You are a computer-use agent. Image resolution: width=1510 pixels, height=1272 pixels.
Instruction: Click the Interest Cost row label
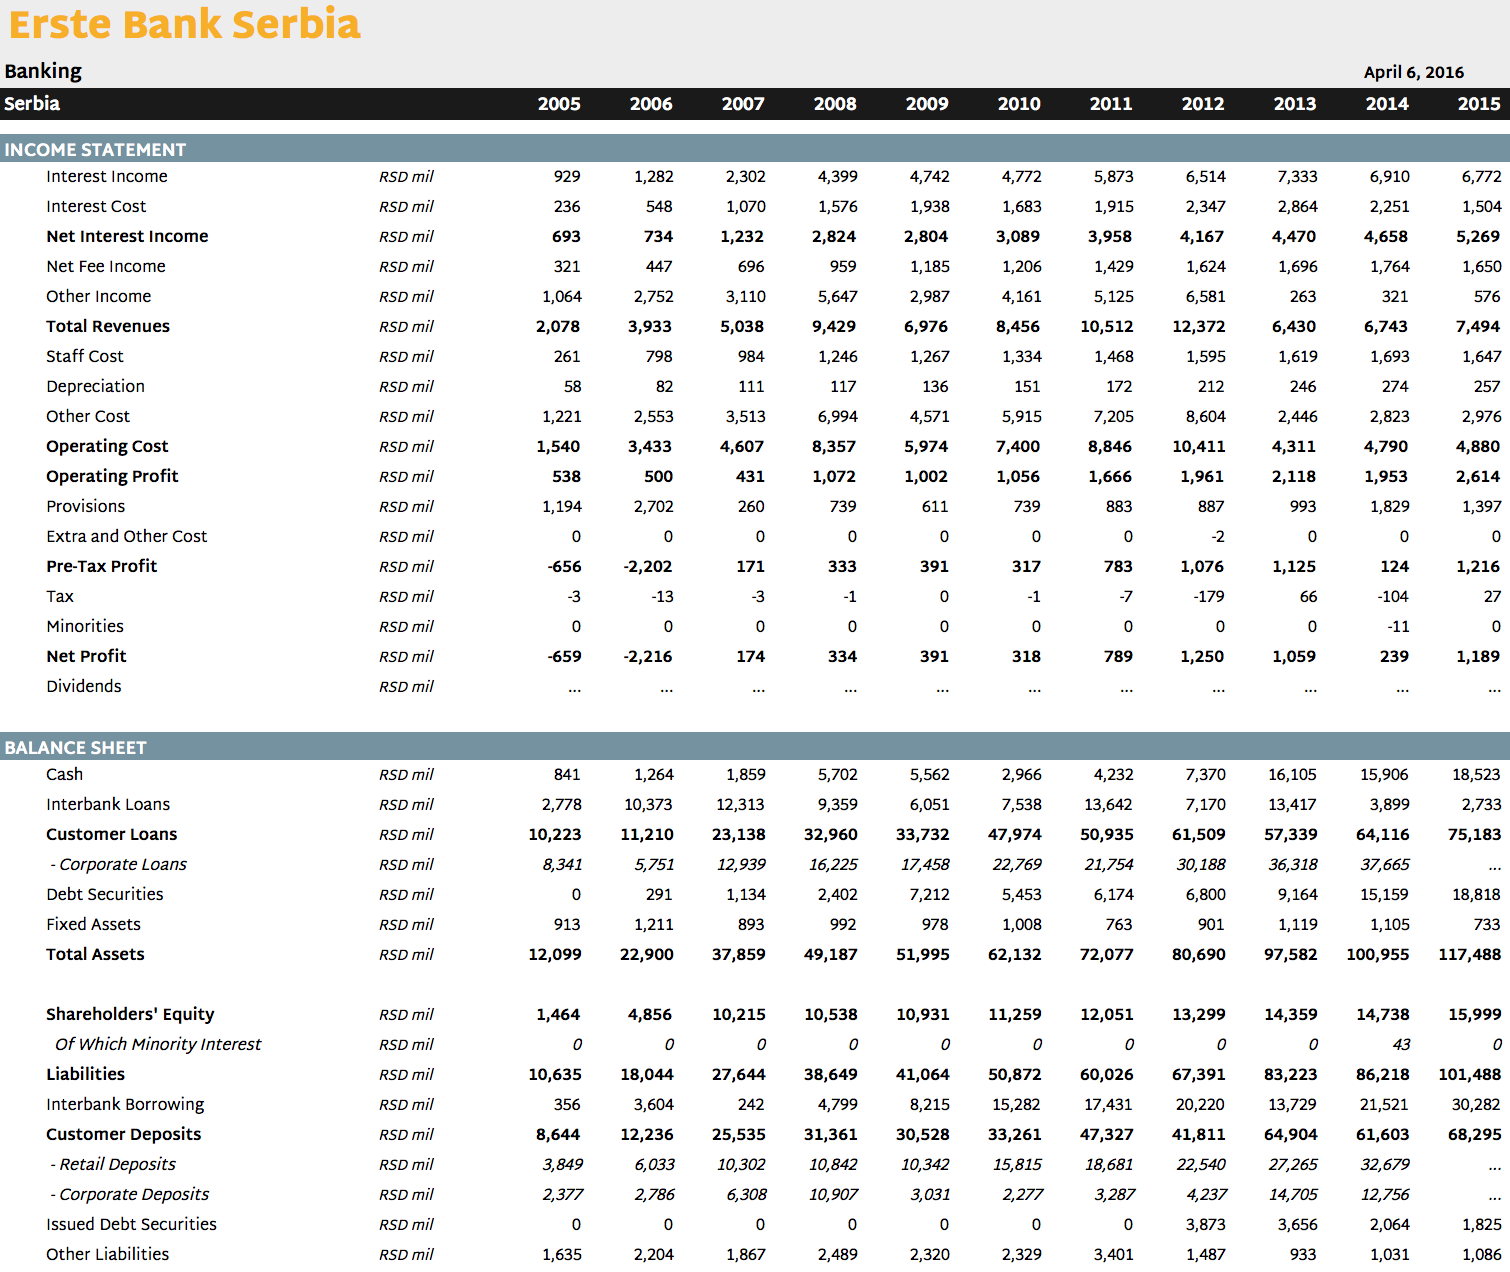pos(96,207)
